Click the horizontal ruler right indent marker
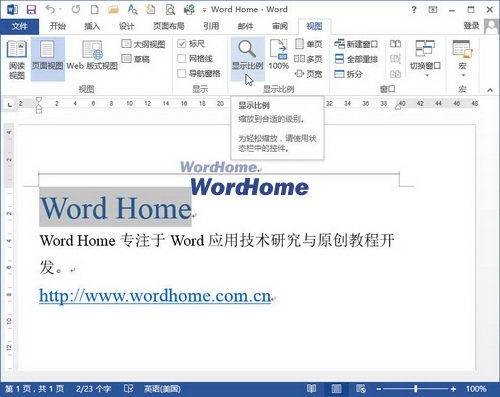This screenshot has height=397, width=500. coord(398,106)
